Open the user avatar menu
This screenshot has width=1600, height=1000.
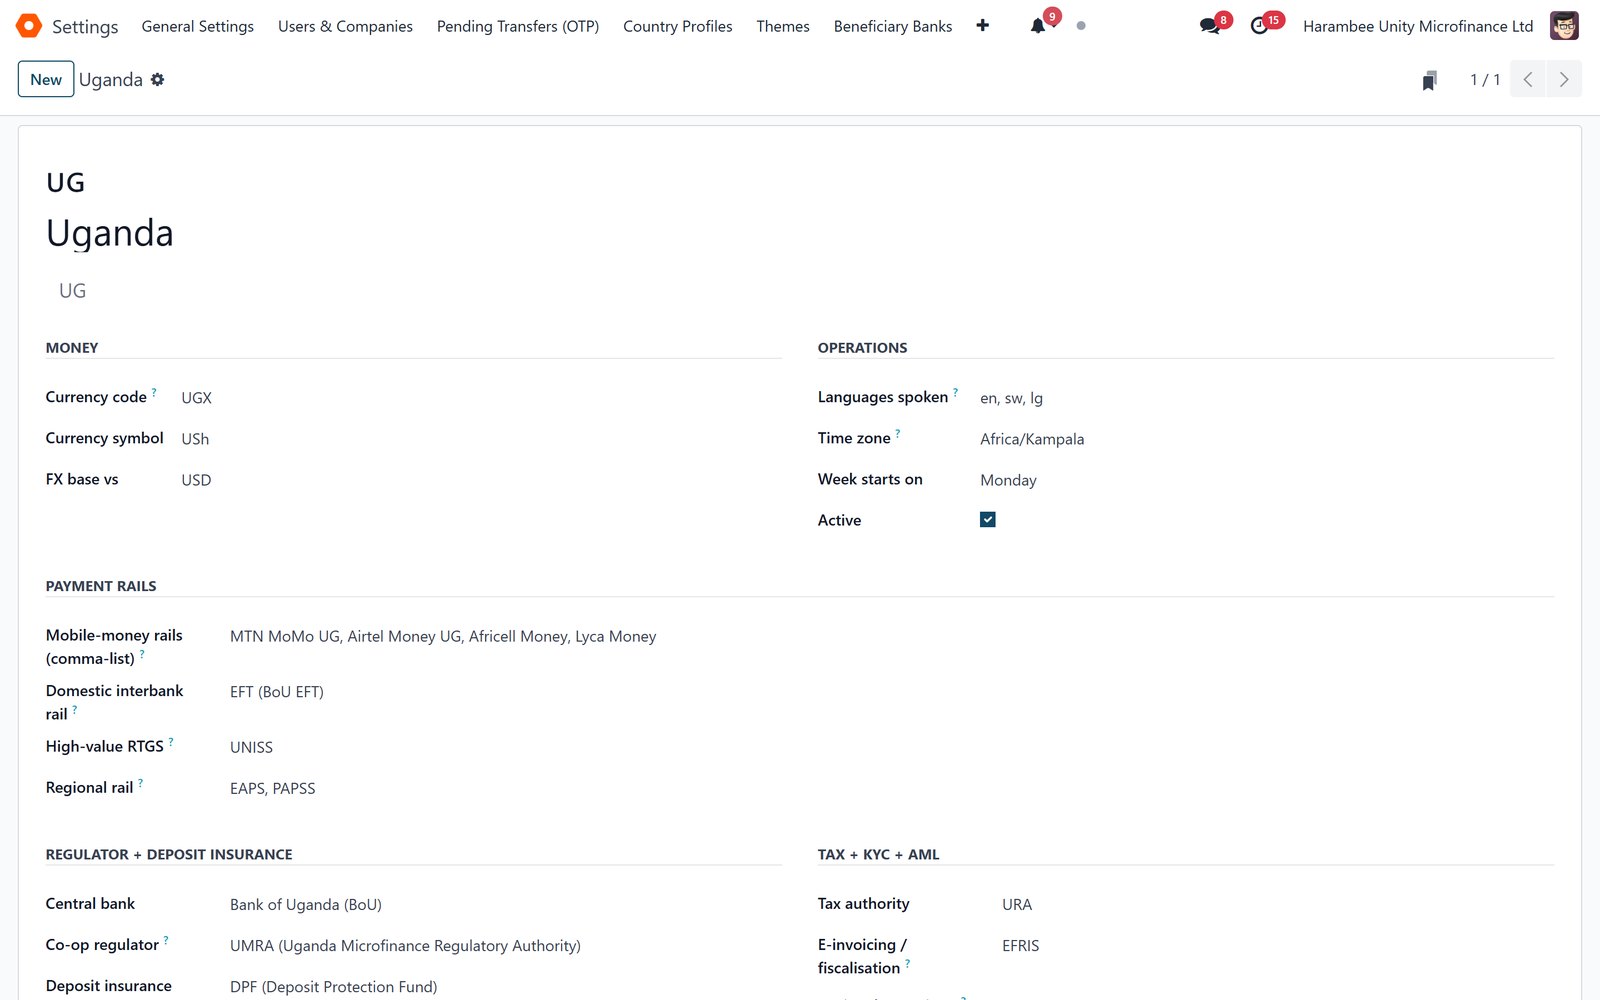pos(1564,26)
